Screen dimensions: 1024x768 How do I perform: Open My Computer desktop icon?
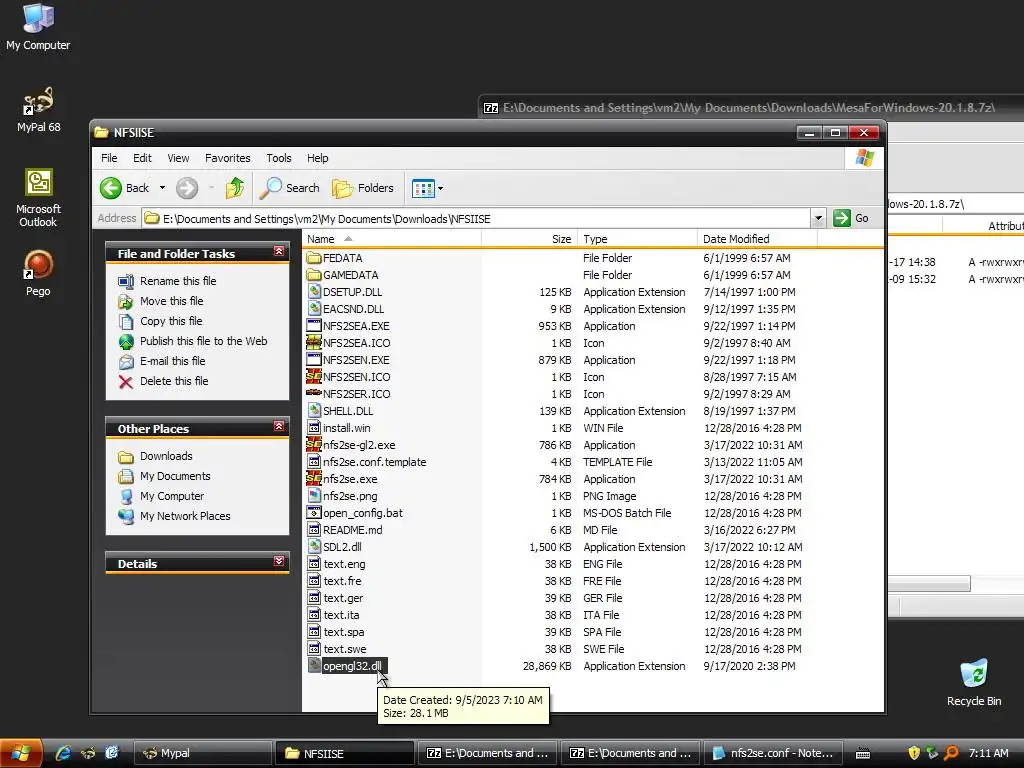point(38,26)
